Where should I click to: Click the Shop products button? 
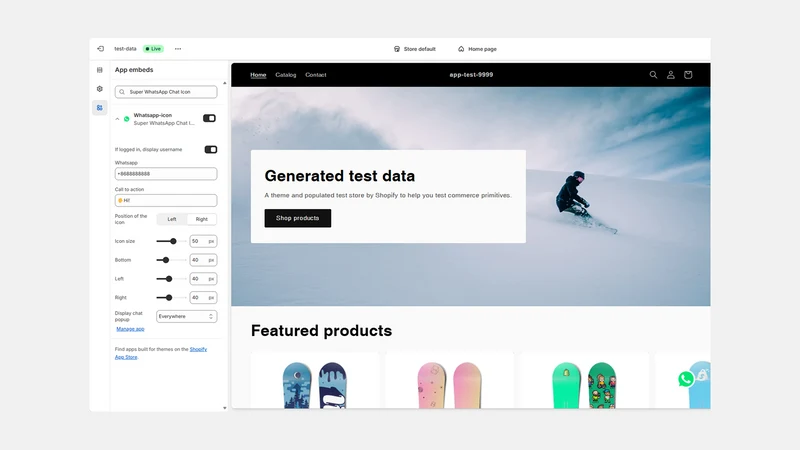point(297,218)
